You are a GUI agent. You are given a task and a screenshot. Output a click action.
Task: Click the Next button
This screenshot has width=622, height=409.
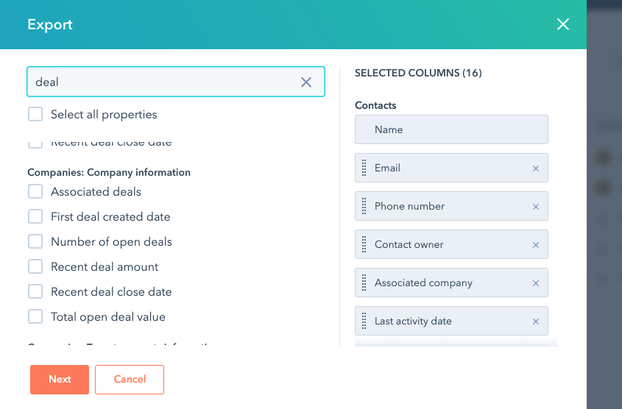coord(60,379)
